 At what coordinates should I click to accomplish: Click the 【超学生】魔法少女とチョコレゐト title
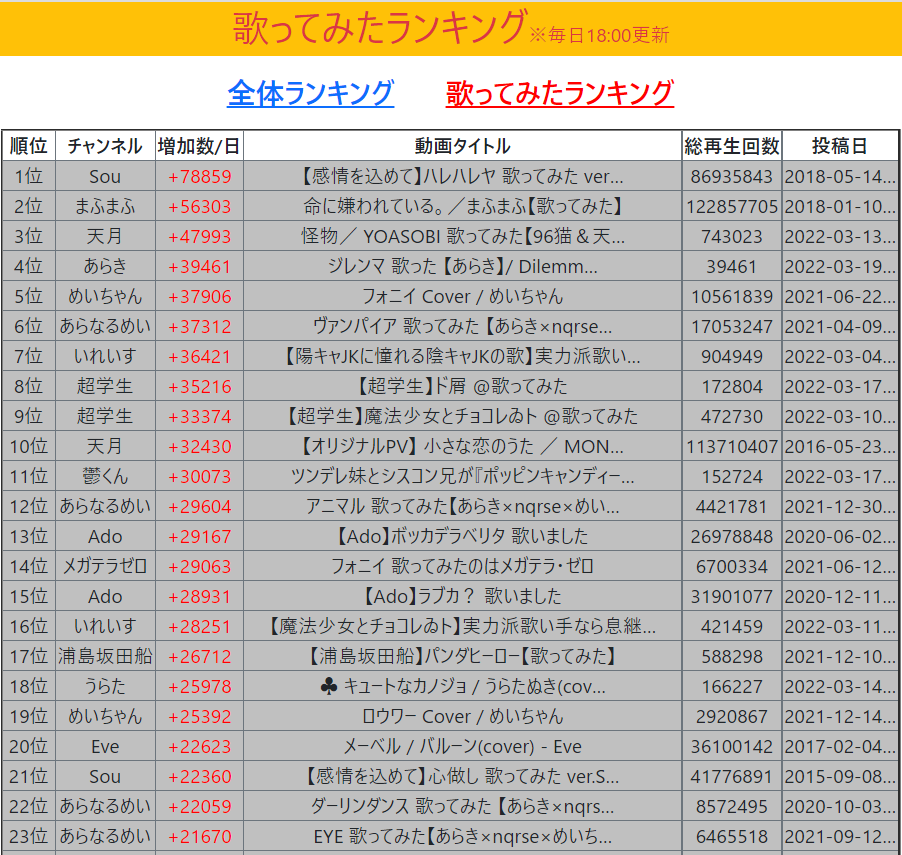pyautogui.click(x=463, y=416)
